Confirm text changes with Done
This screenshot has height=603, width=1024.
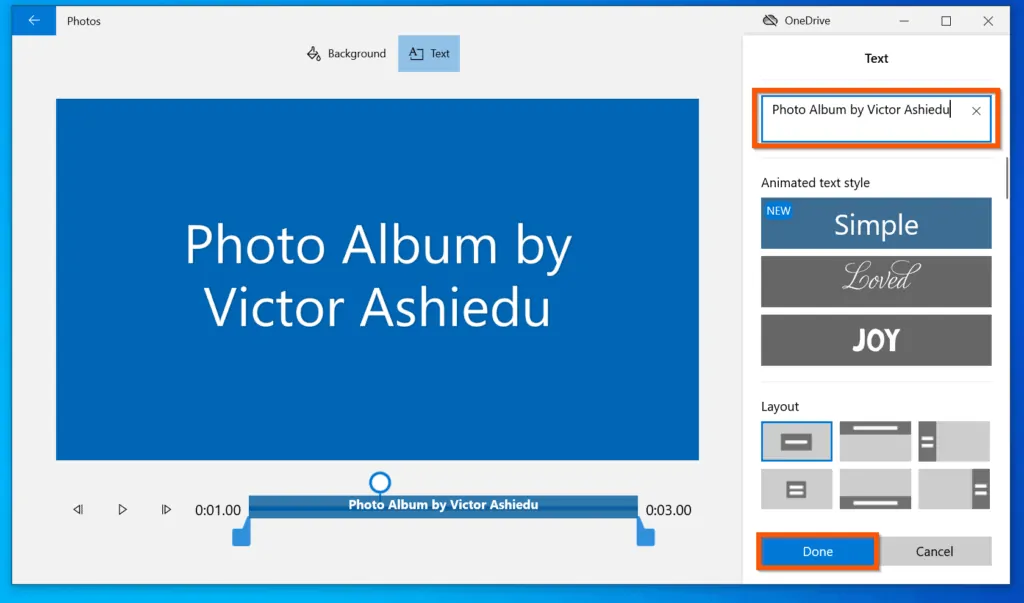(x=817, y=551)
